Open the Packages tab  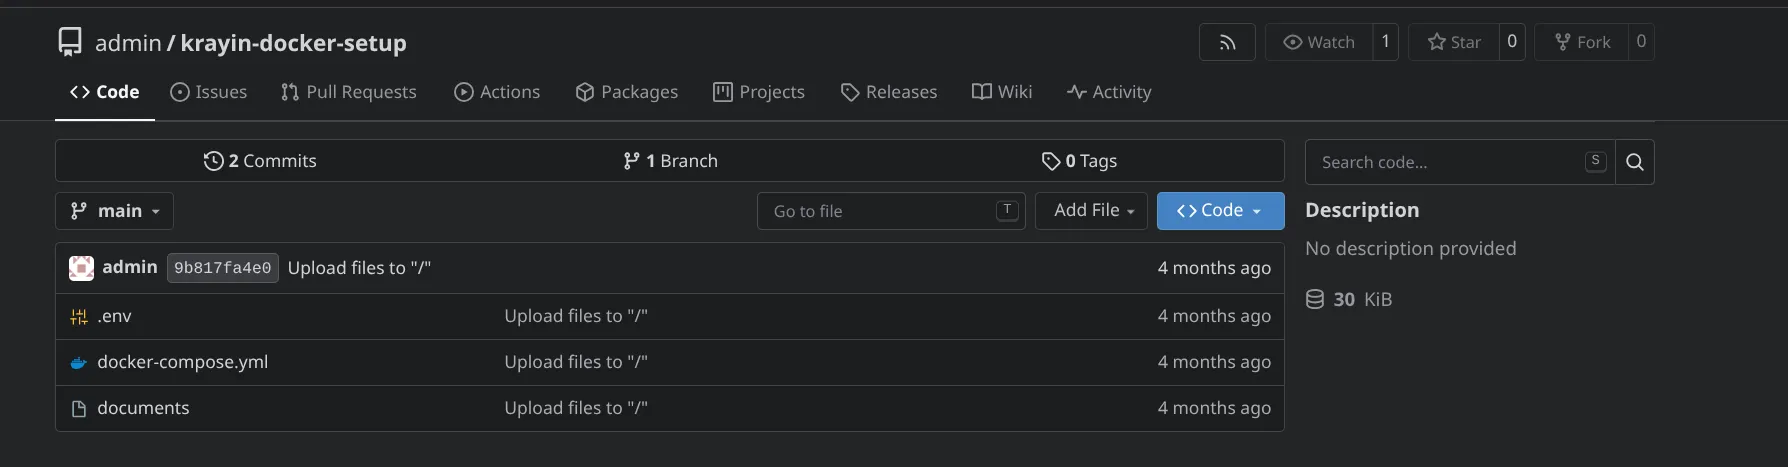click(627, 92)
